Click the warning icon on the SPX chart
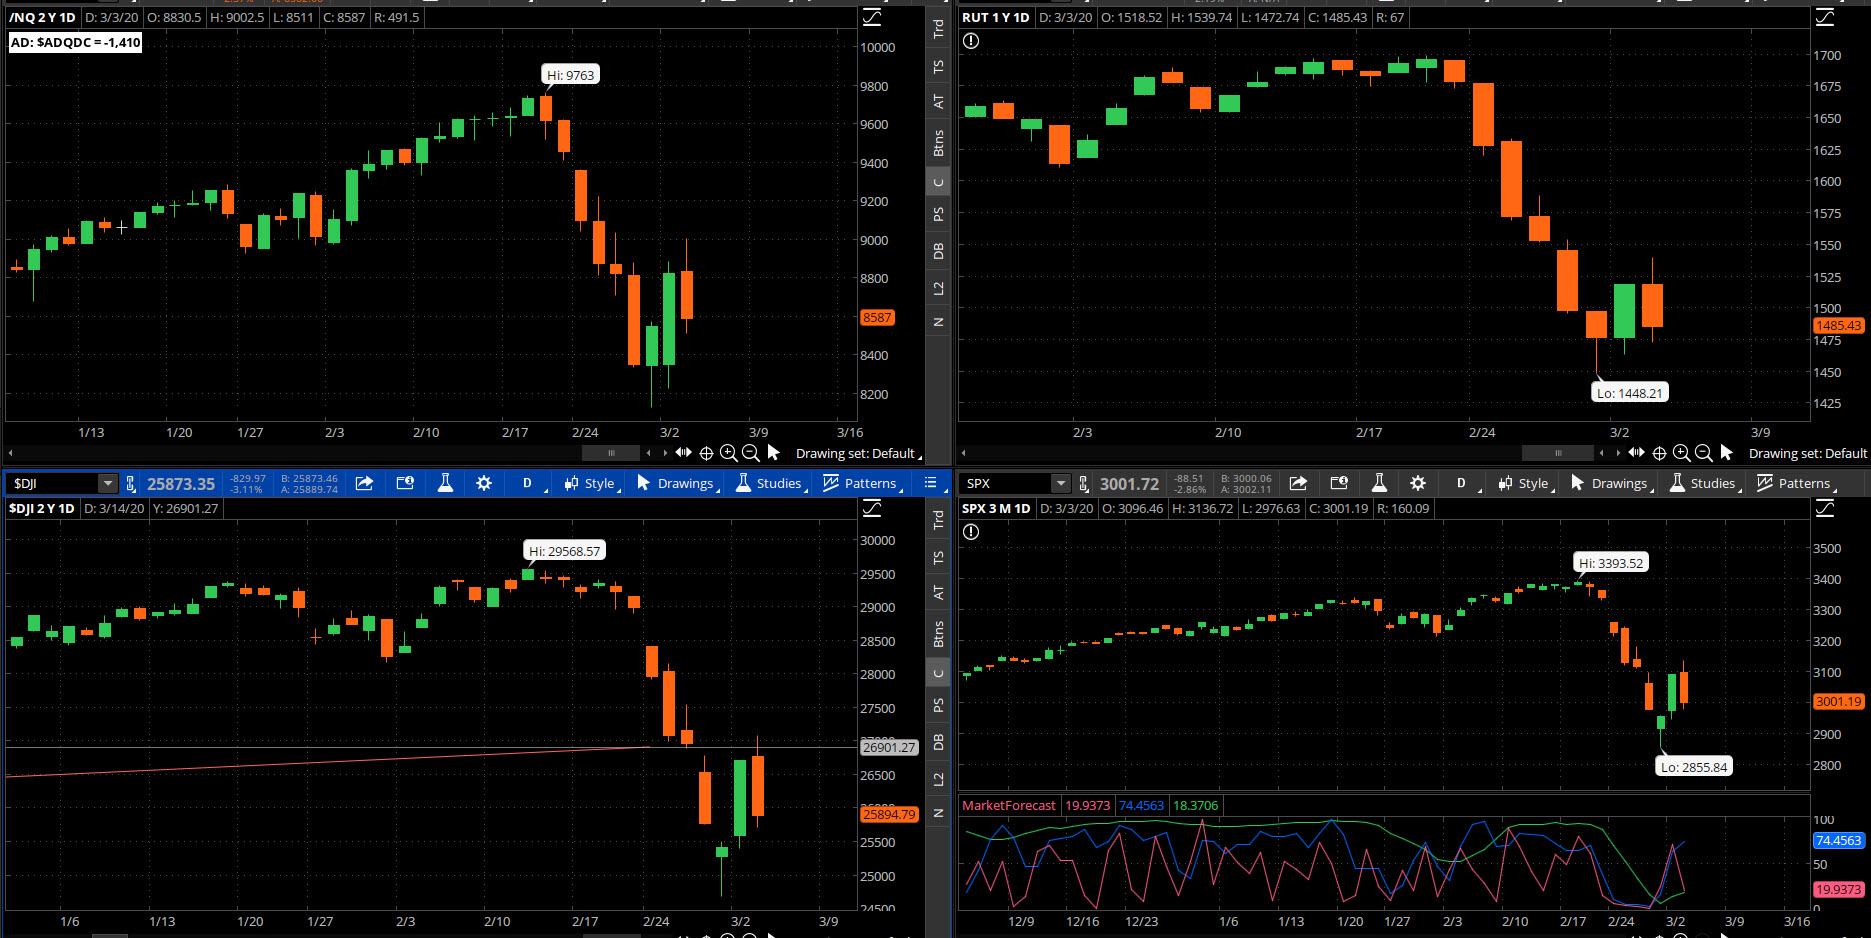1871x938 pixels. click(x=971, y=532)
